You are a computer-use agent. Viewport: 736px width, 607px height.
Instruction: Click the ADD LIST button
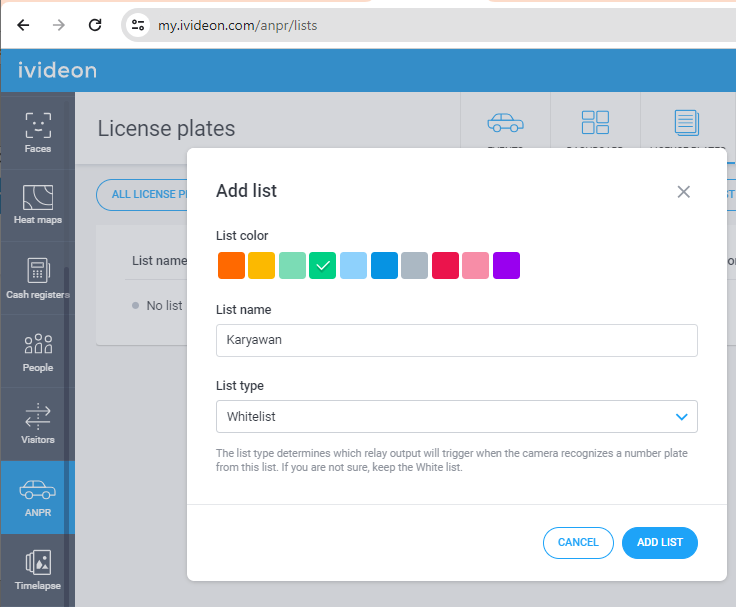[x=659, y=543]
